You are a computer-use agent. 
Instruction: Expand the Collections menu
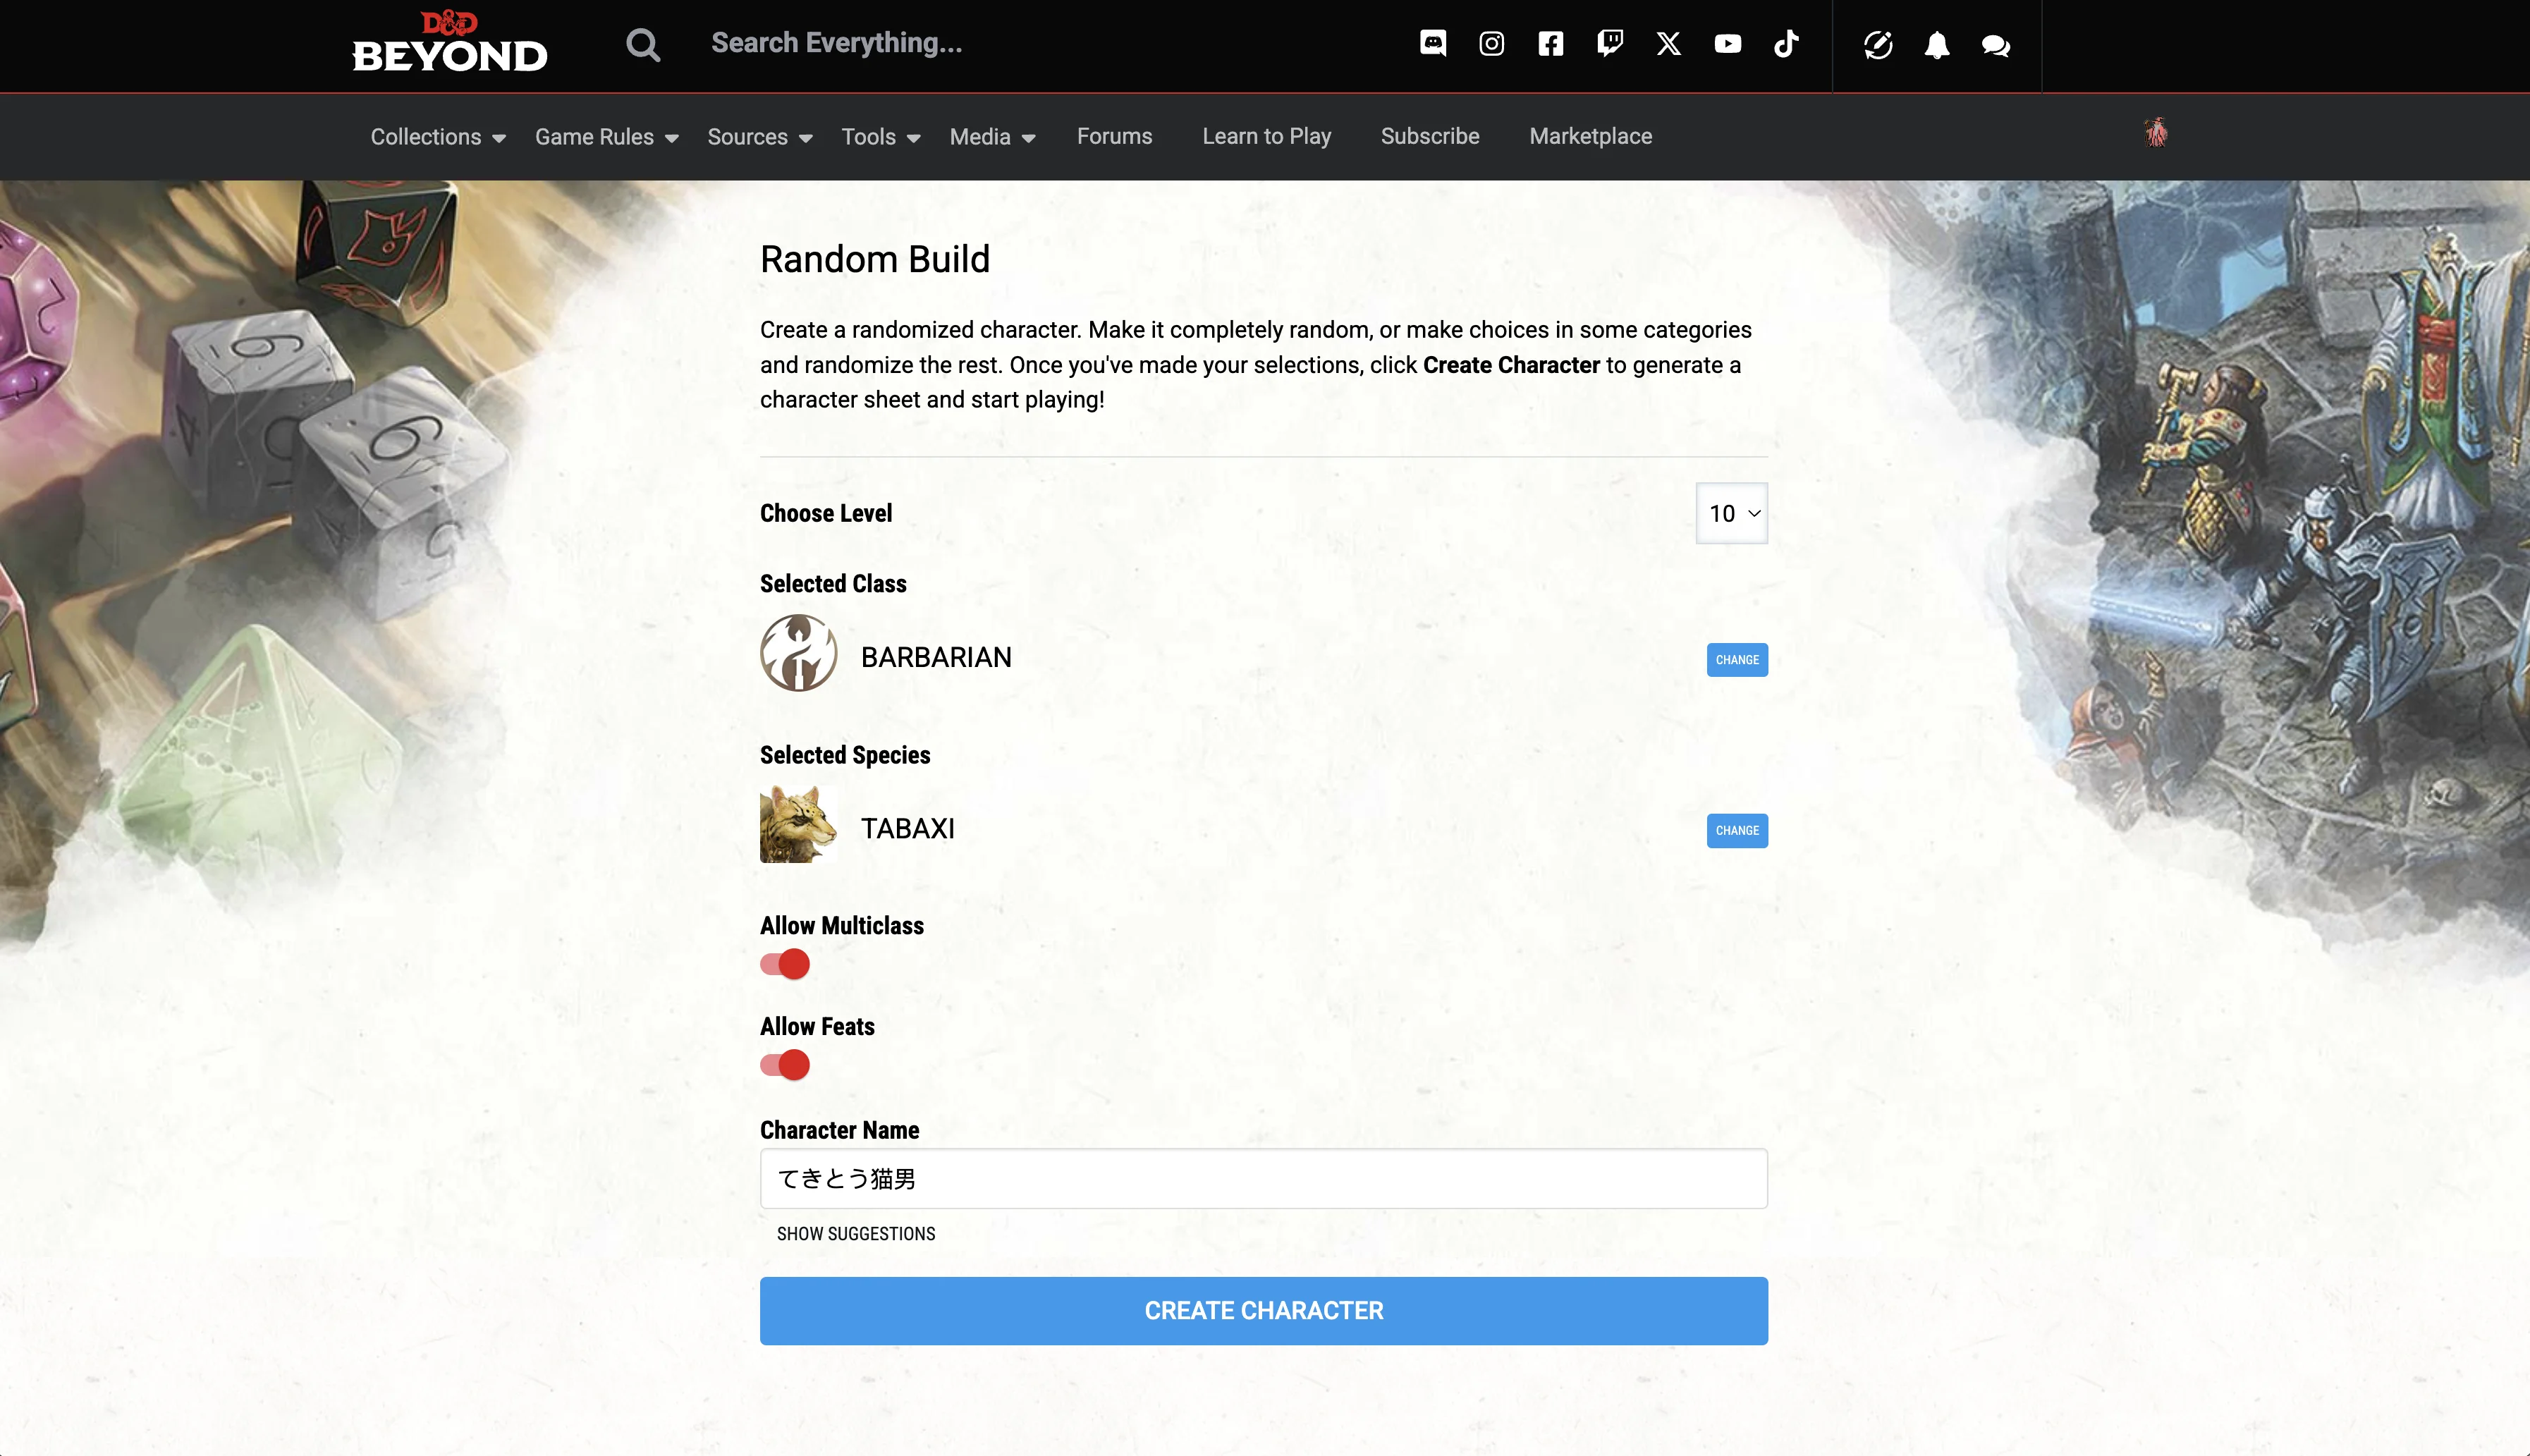(x=438, y=137)
